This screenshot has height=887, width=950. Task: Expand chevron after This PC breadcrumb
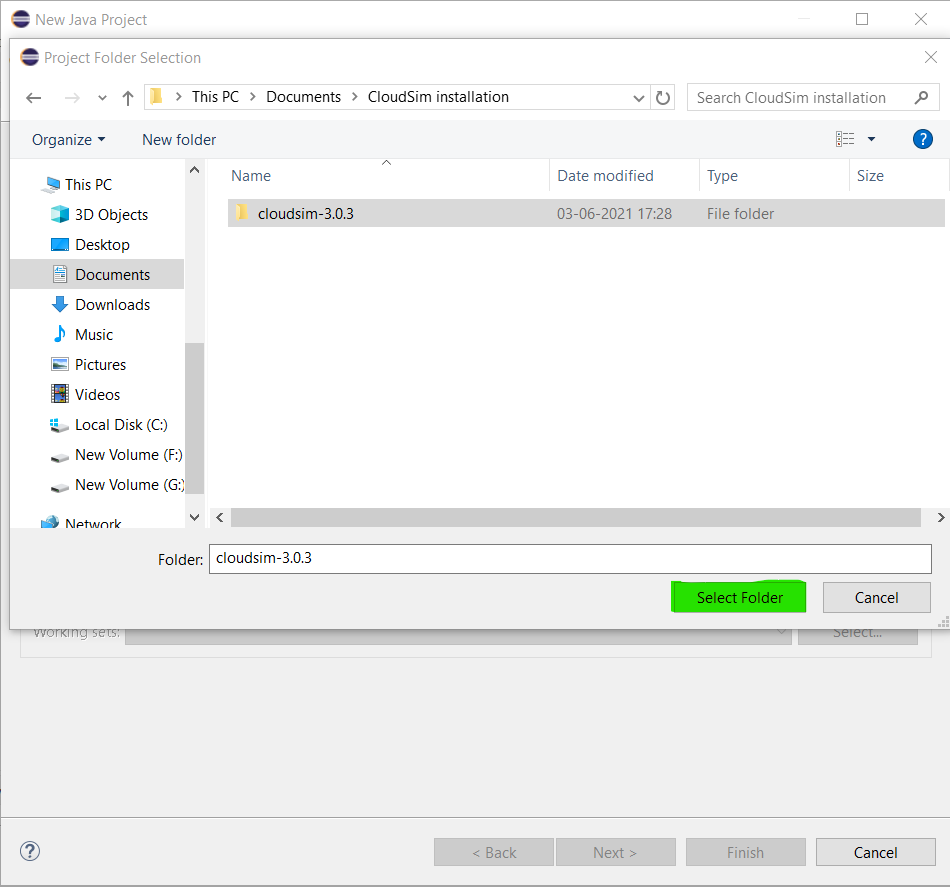point(253,97)
